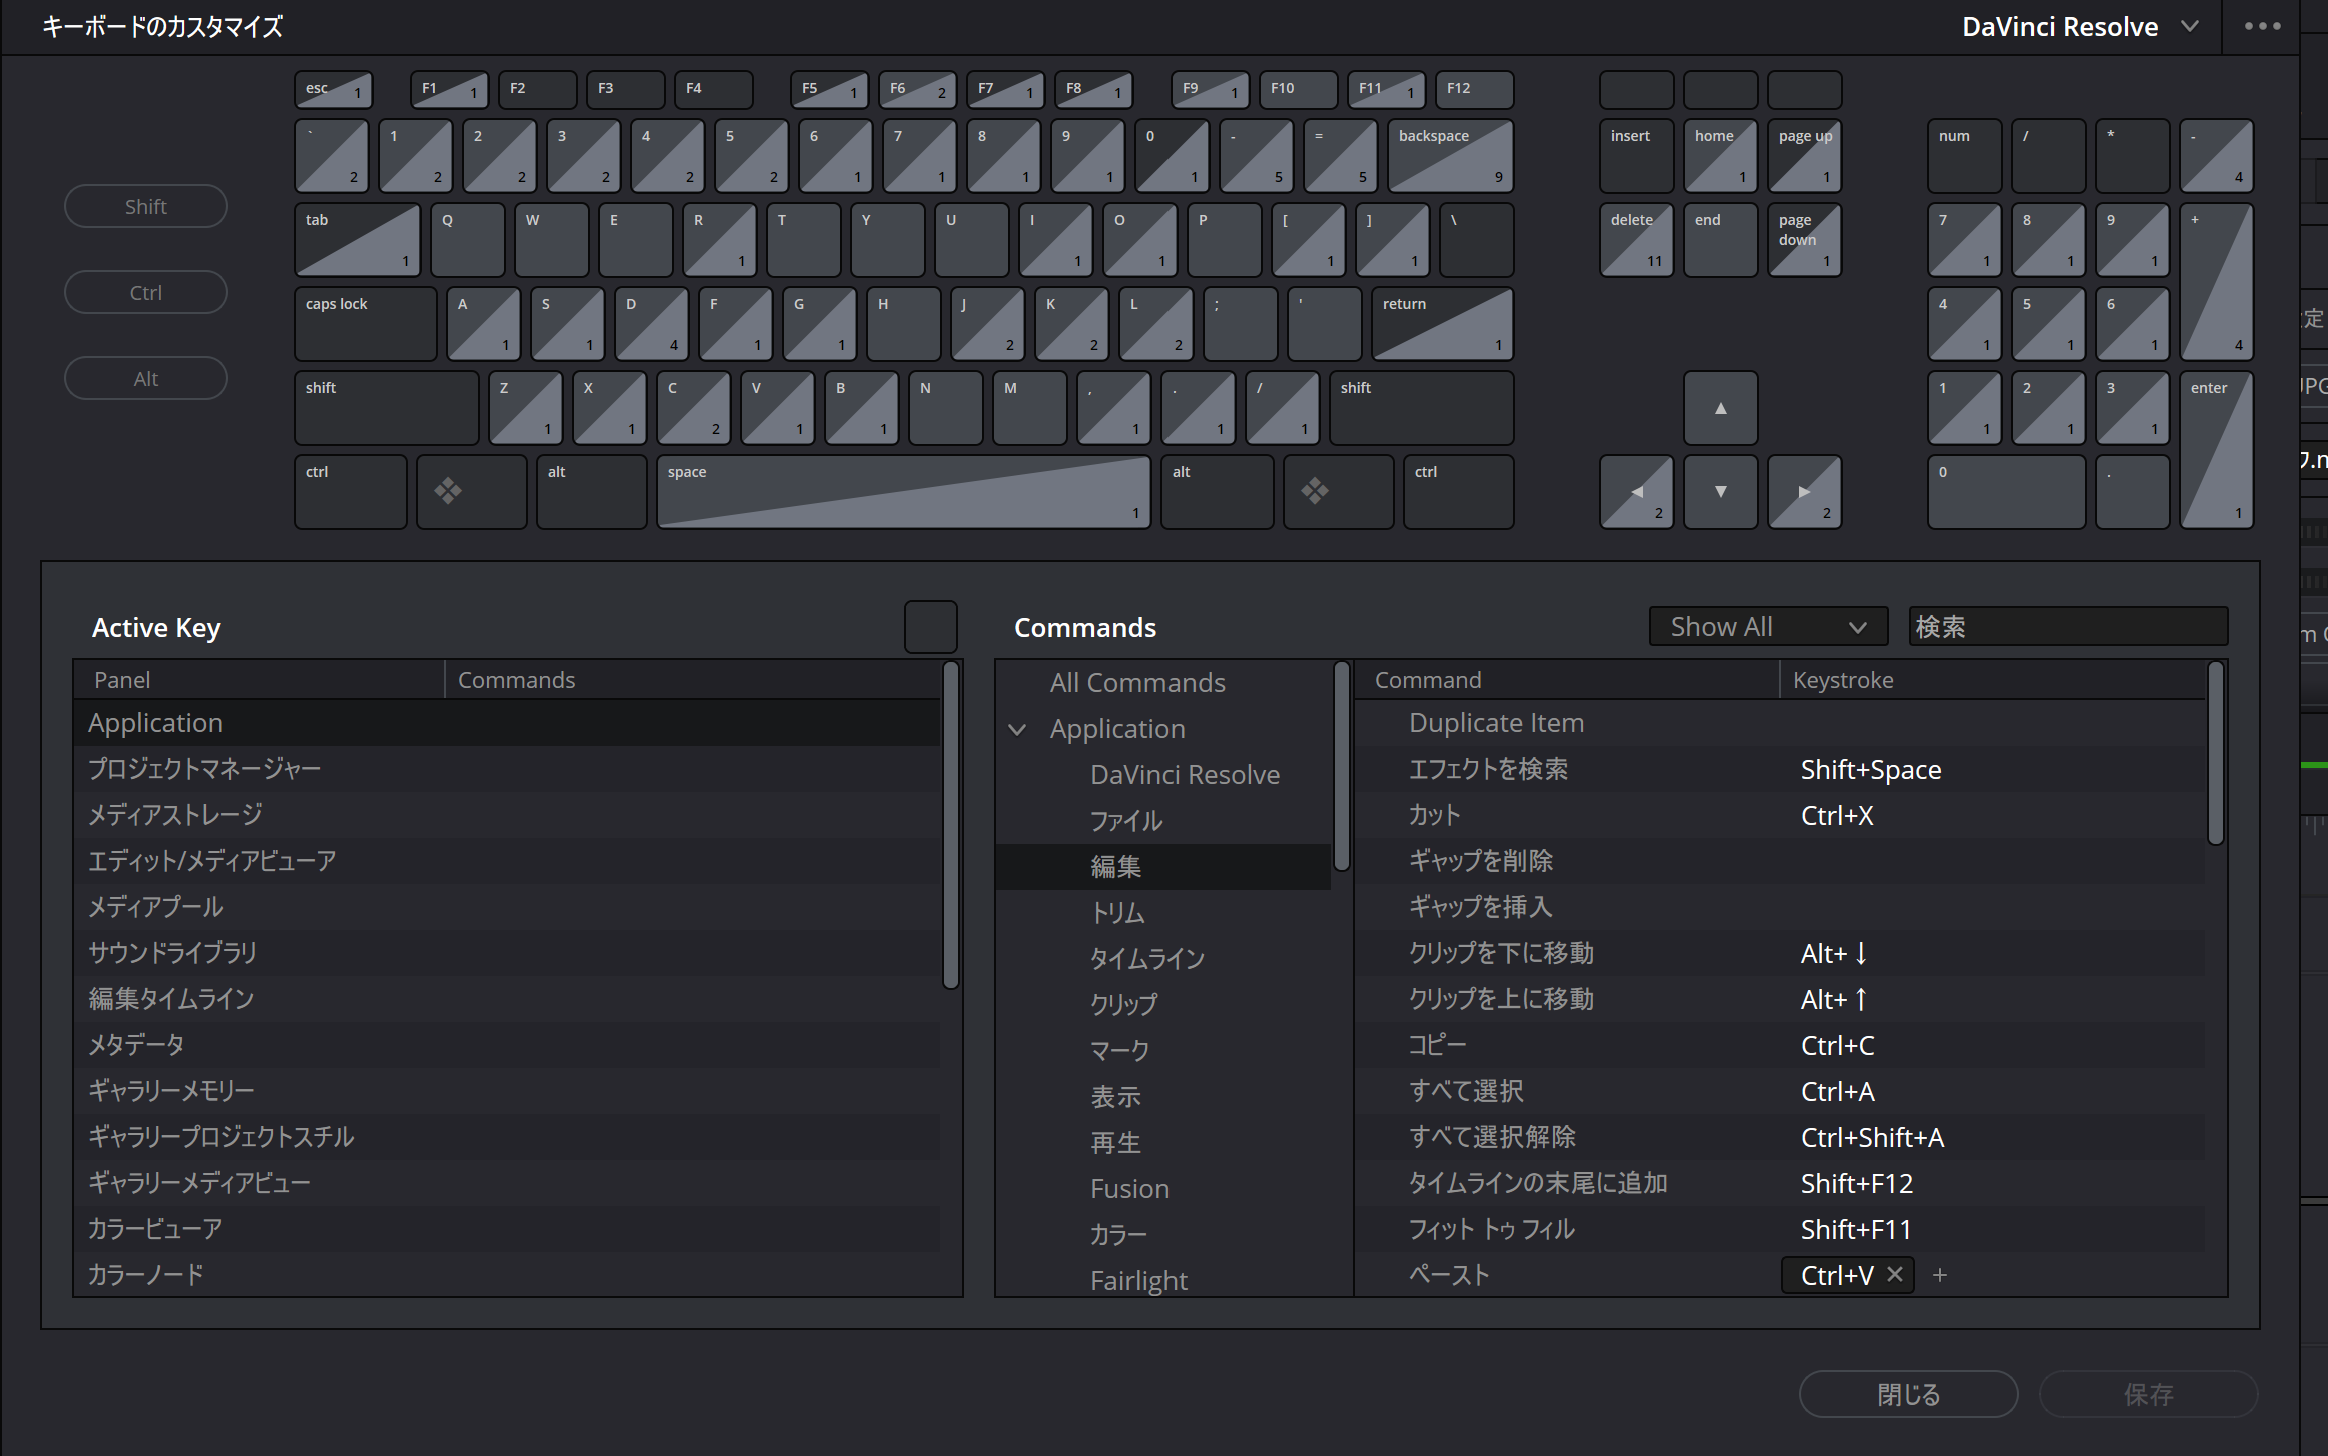Click the down arrow key on keyboard map
The image size is (2328, 1456).
coord(1720,491)
